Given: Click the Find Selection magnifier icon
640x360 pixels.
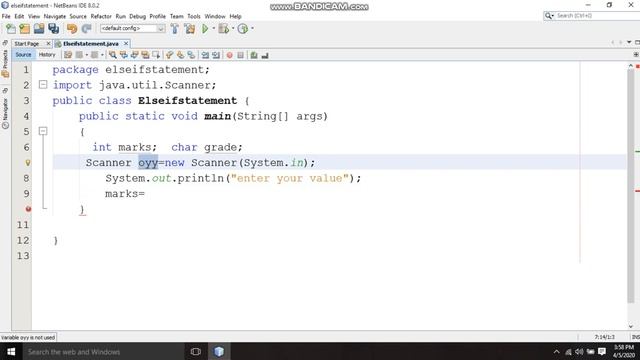Looking at the screenshot, I should pos(113,55).
